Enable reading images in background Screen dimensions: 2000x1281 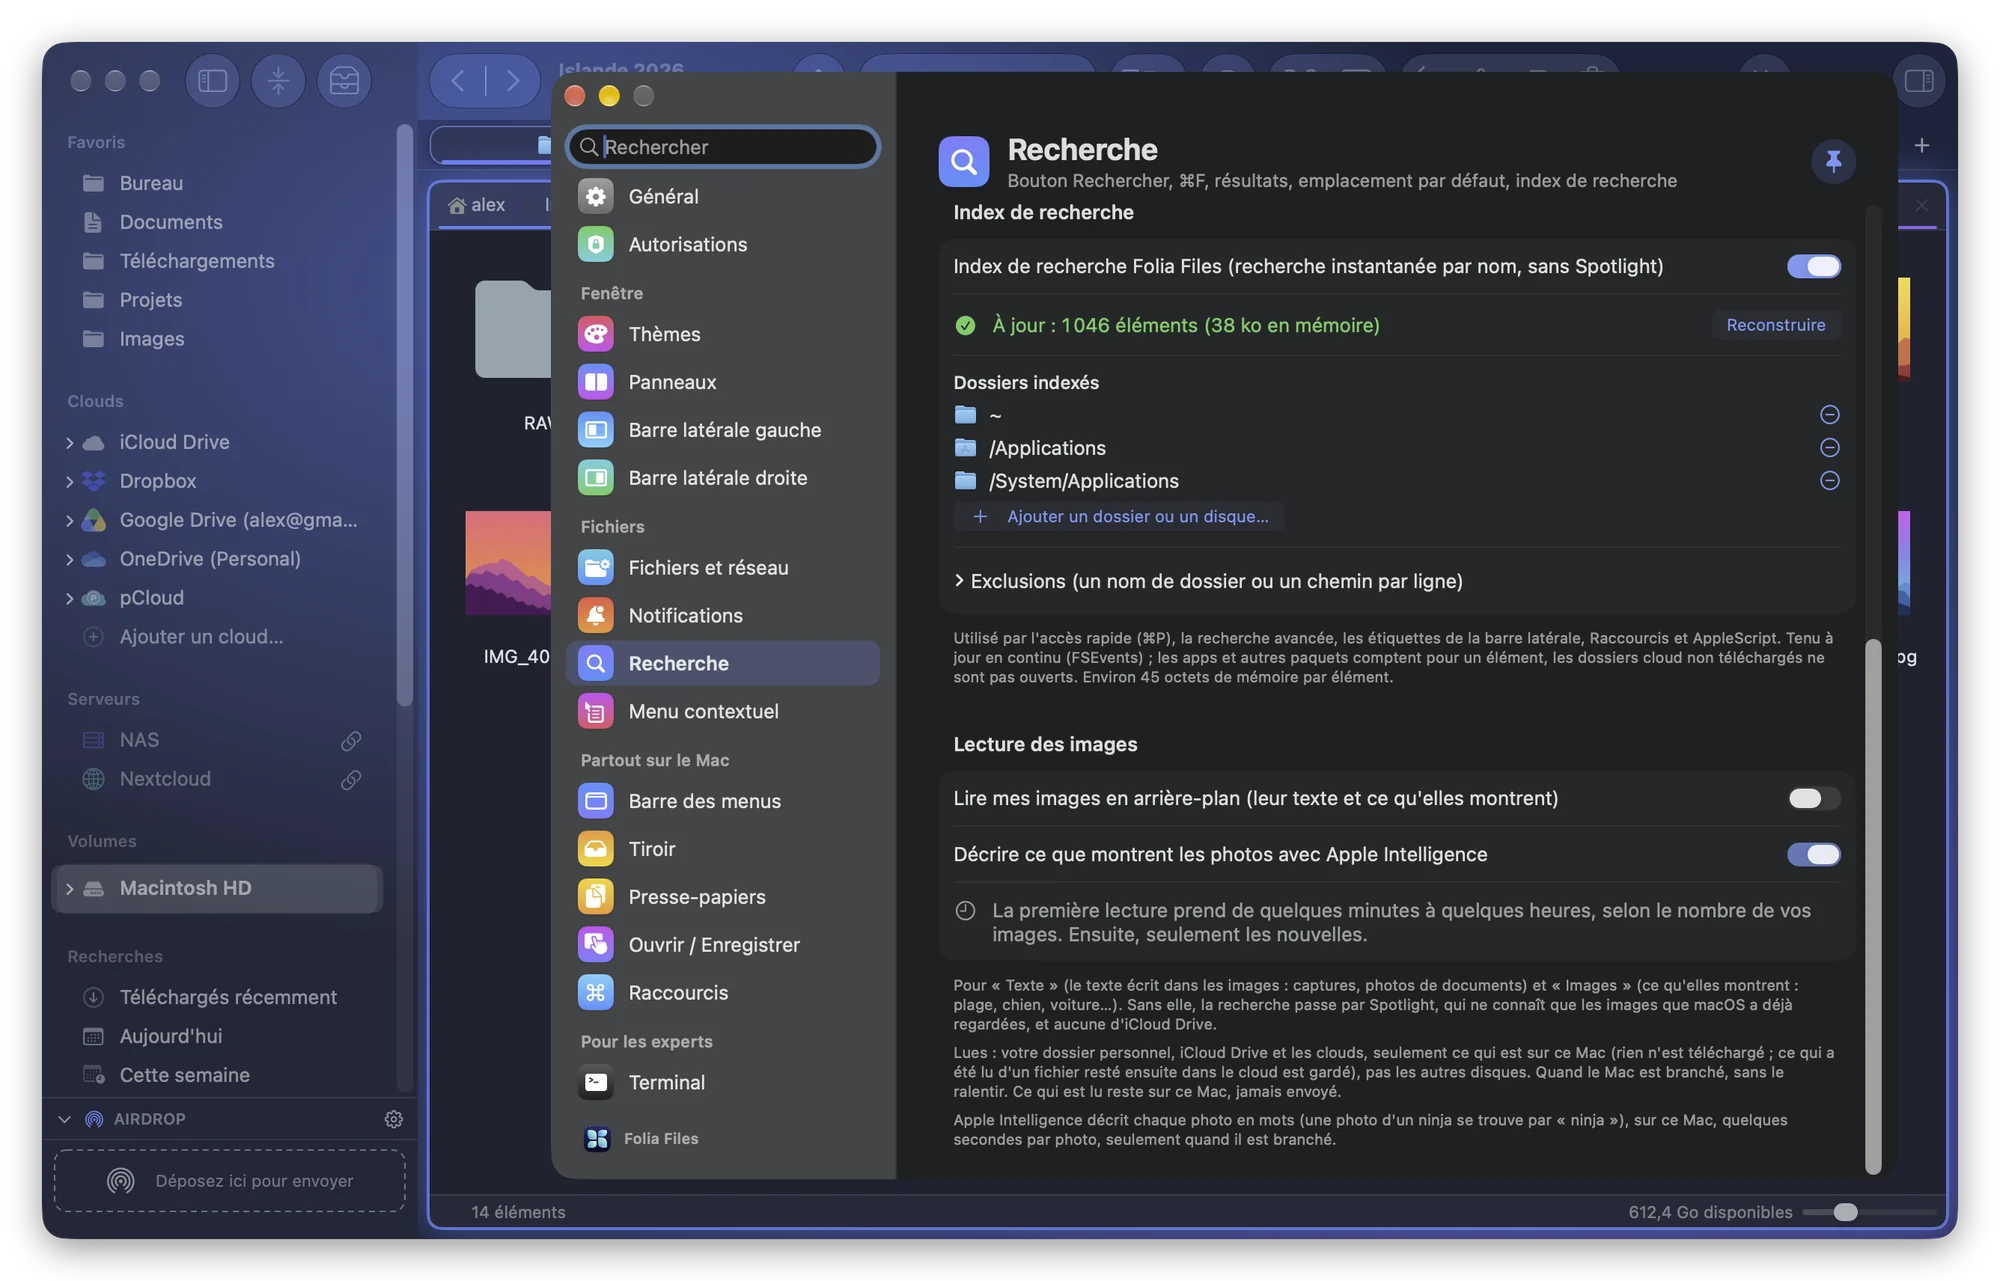1813,798
